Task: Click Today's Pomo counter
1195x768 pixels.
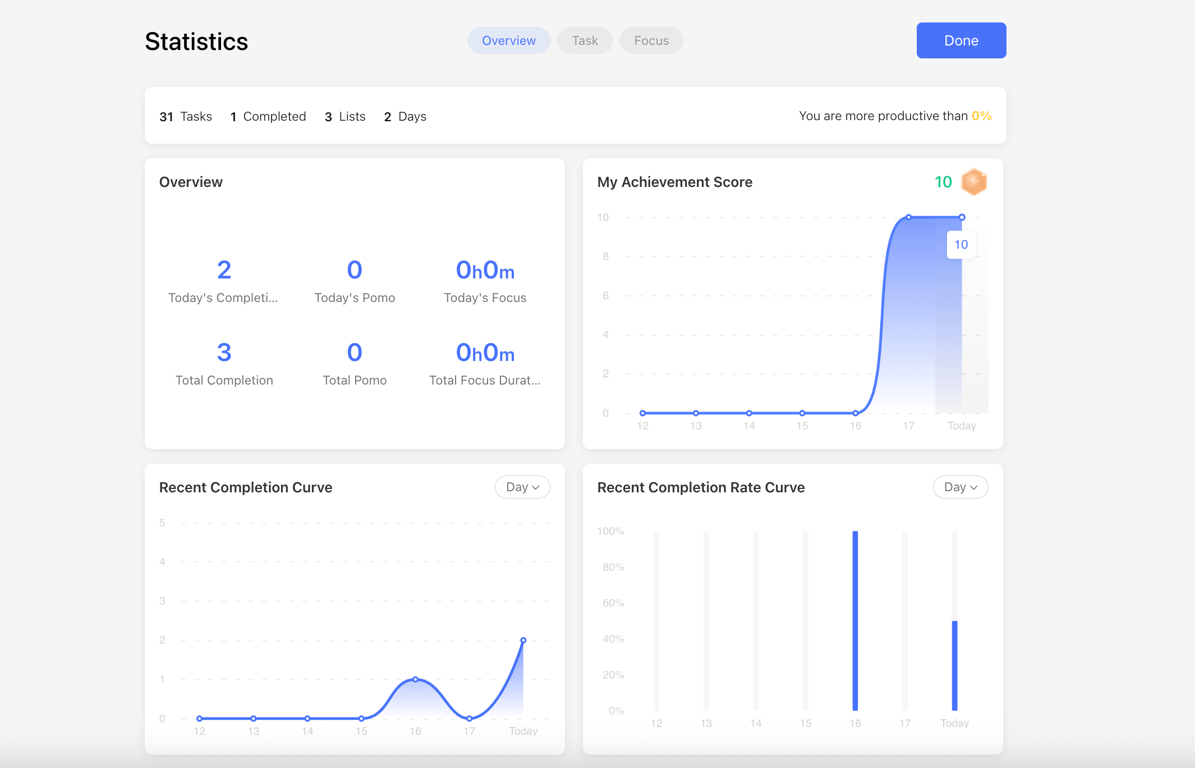Action: [354, 269]
